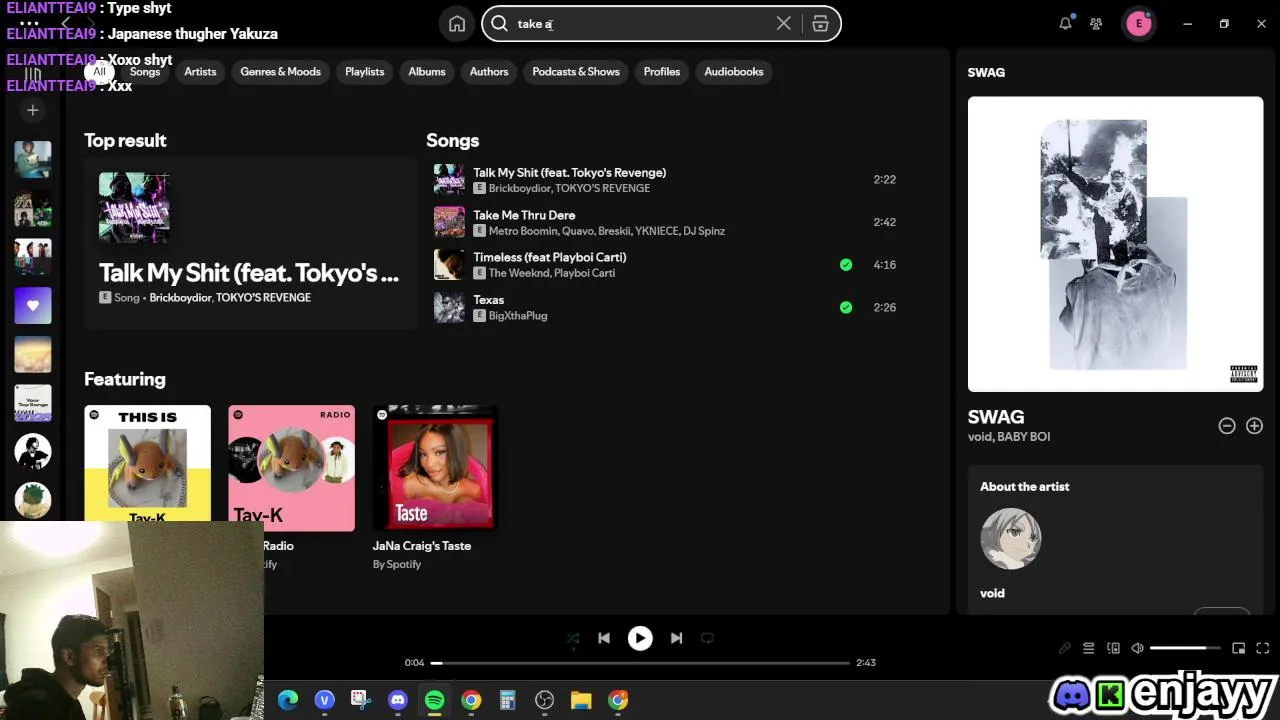Image resolution: width=1280 pixels, height=720 pixels.
Task: Open the Tay-K Radio card
Action: click(x=291, y=490)
